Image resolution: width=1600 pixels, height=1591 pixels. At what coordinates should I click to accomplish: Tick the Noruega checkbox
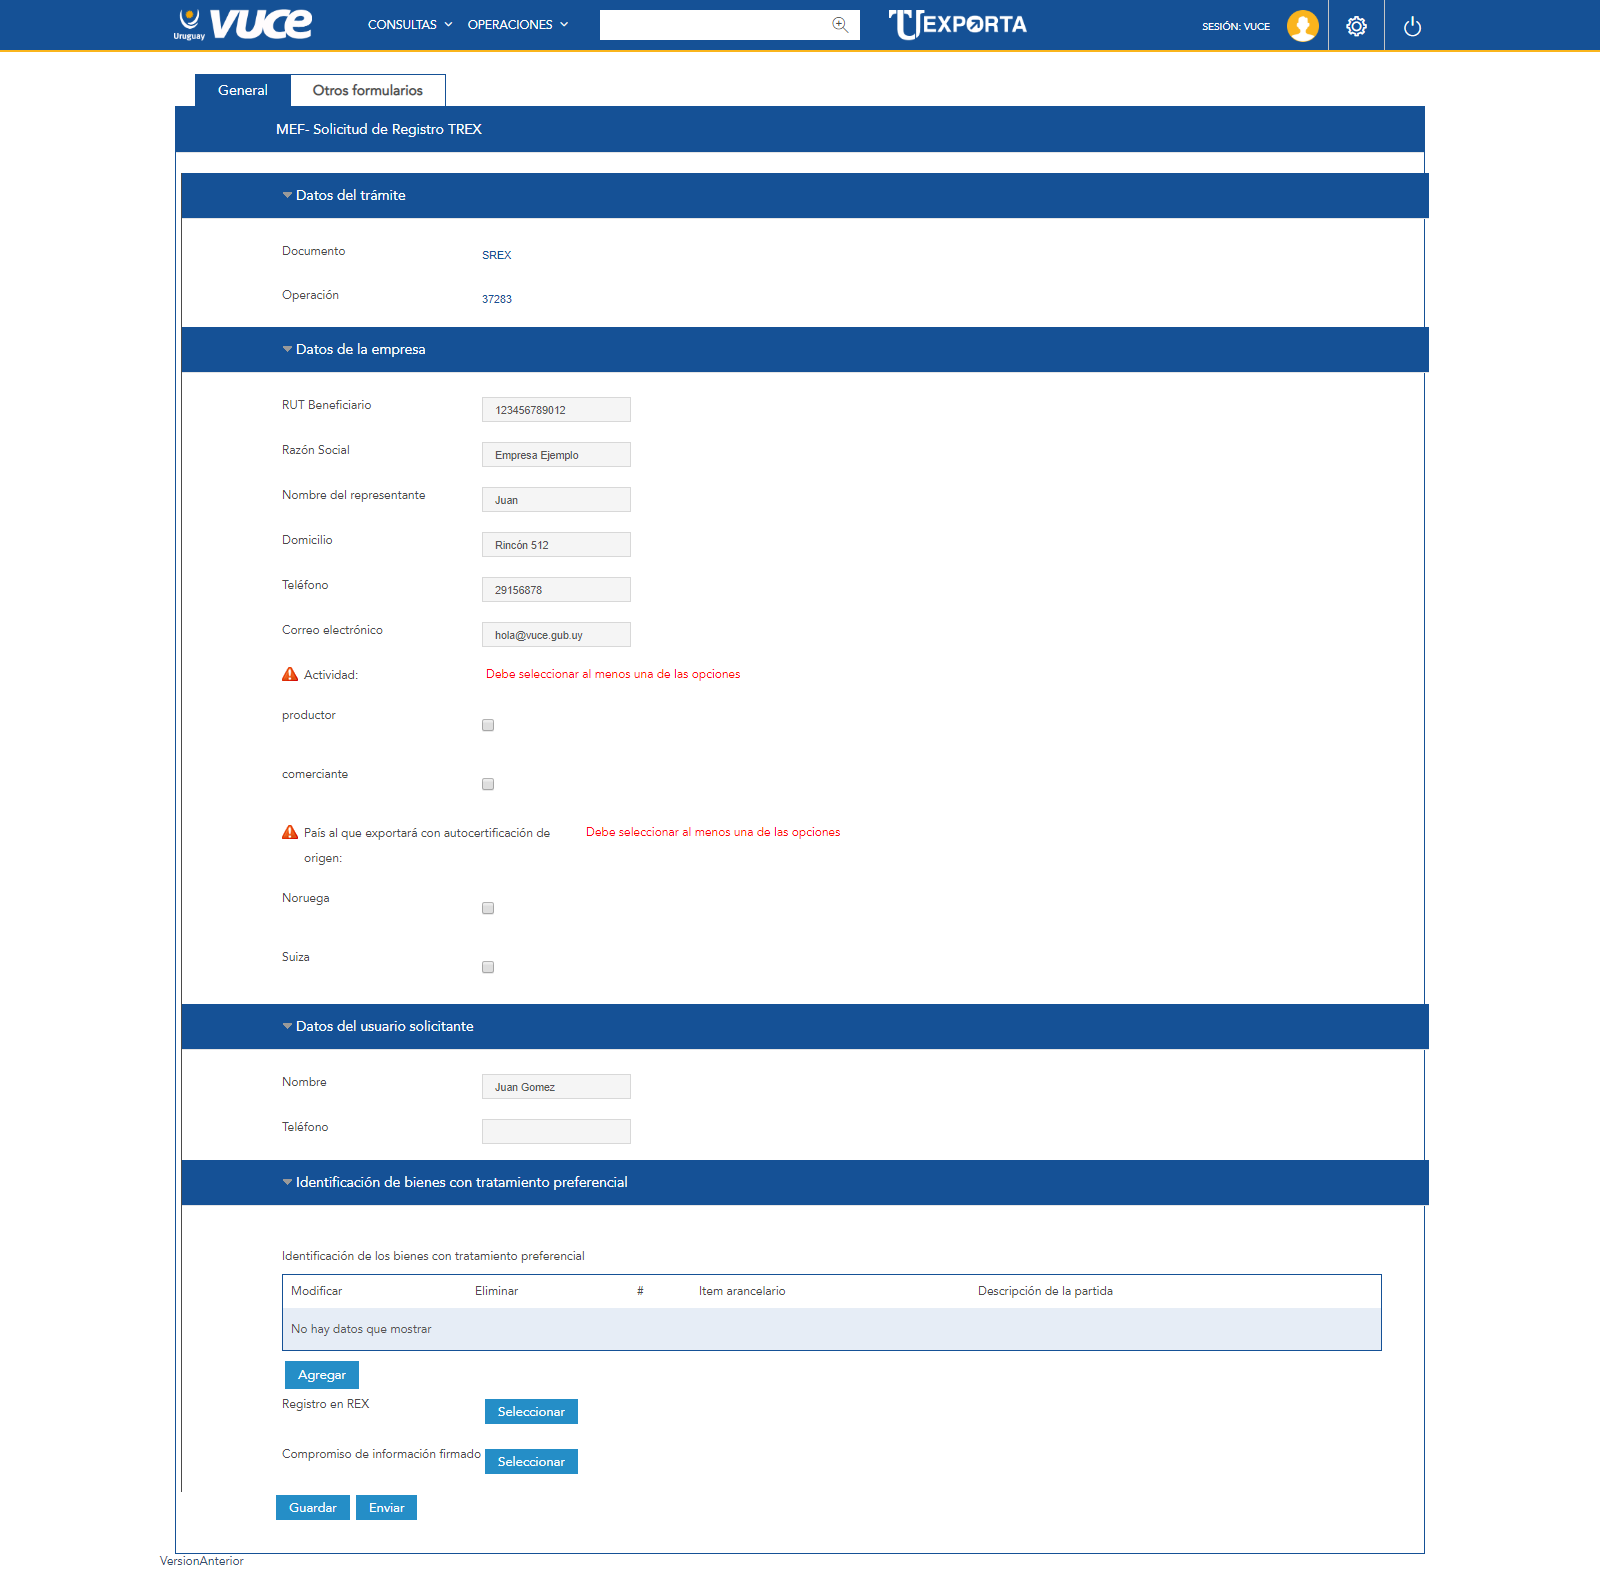(488, 908)
